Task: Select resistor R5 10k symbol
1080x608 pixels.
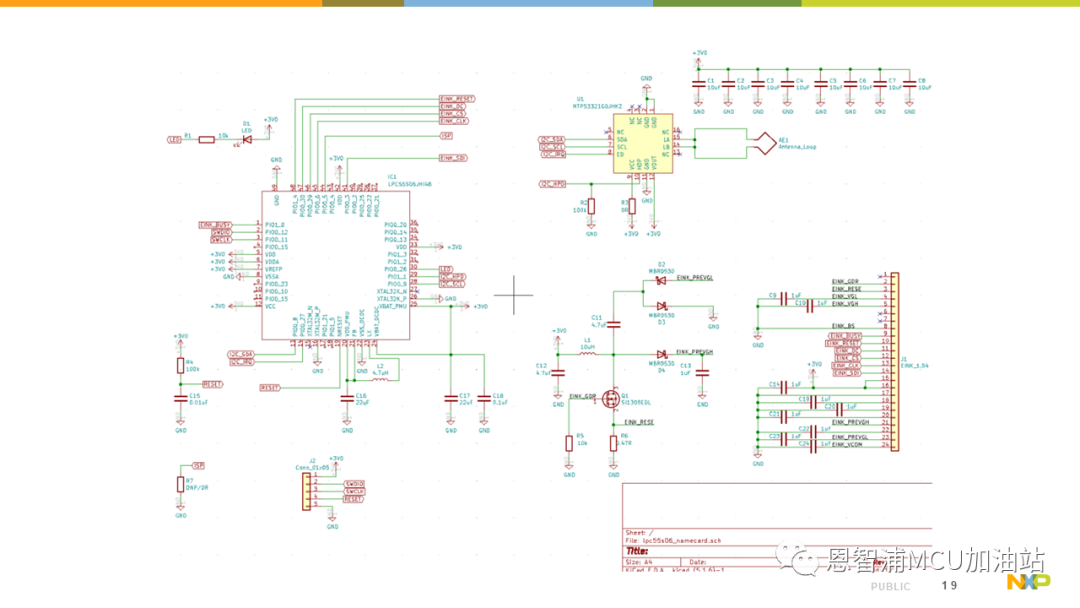Action: click(569, 443)
